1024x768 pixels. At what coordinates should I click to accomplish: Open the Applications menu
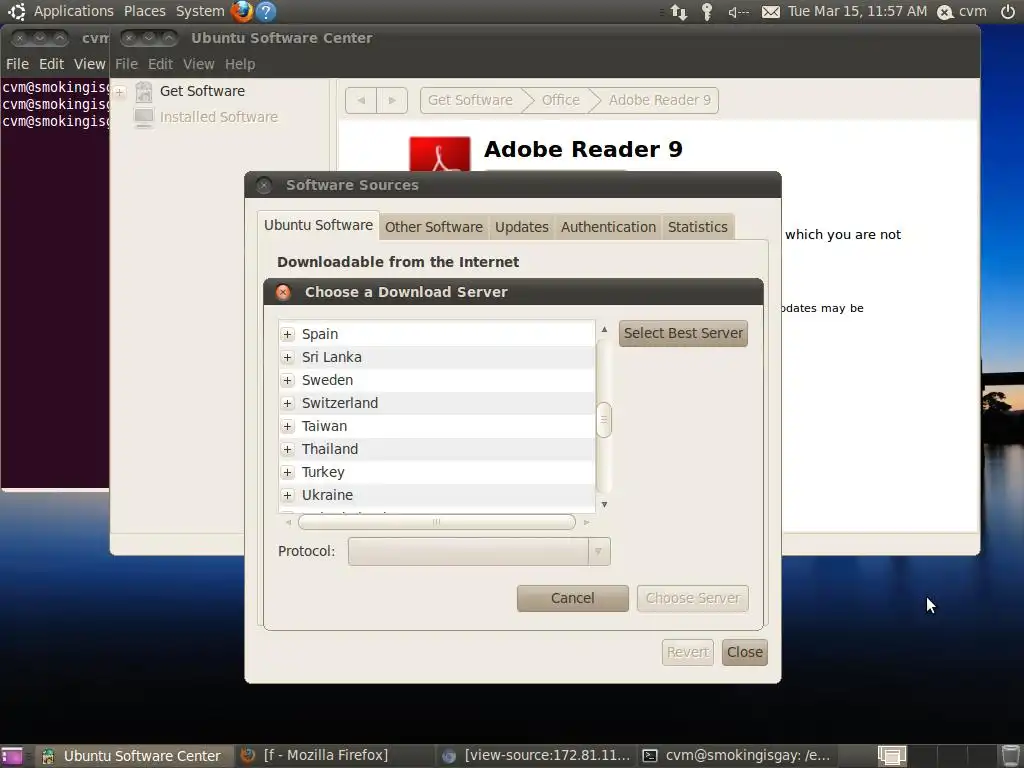pyautogui.click(x=73, y=11)
